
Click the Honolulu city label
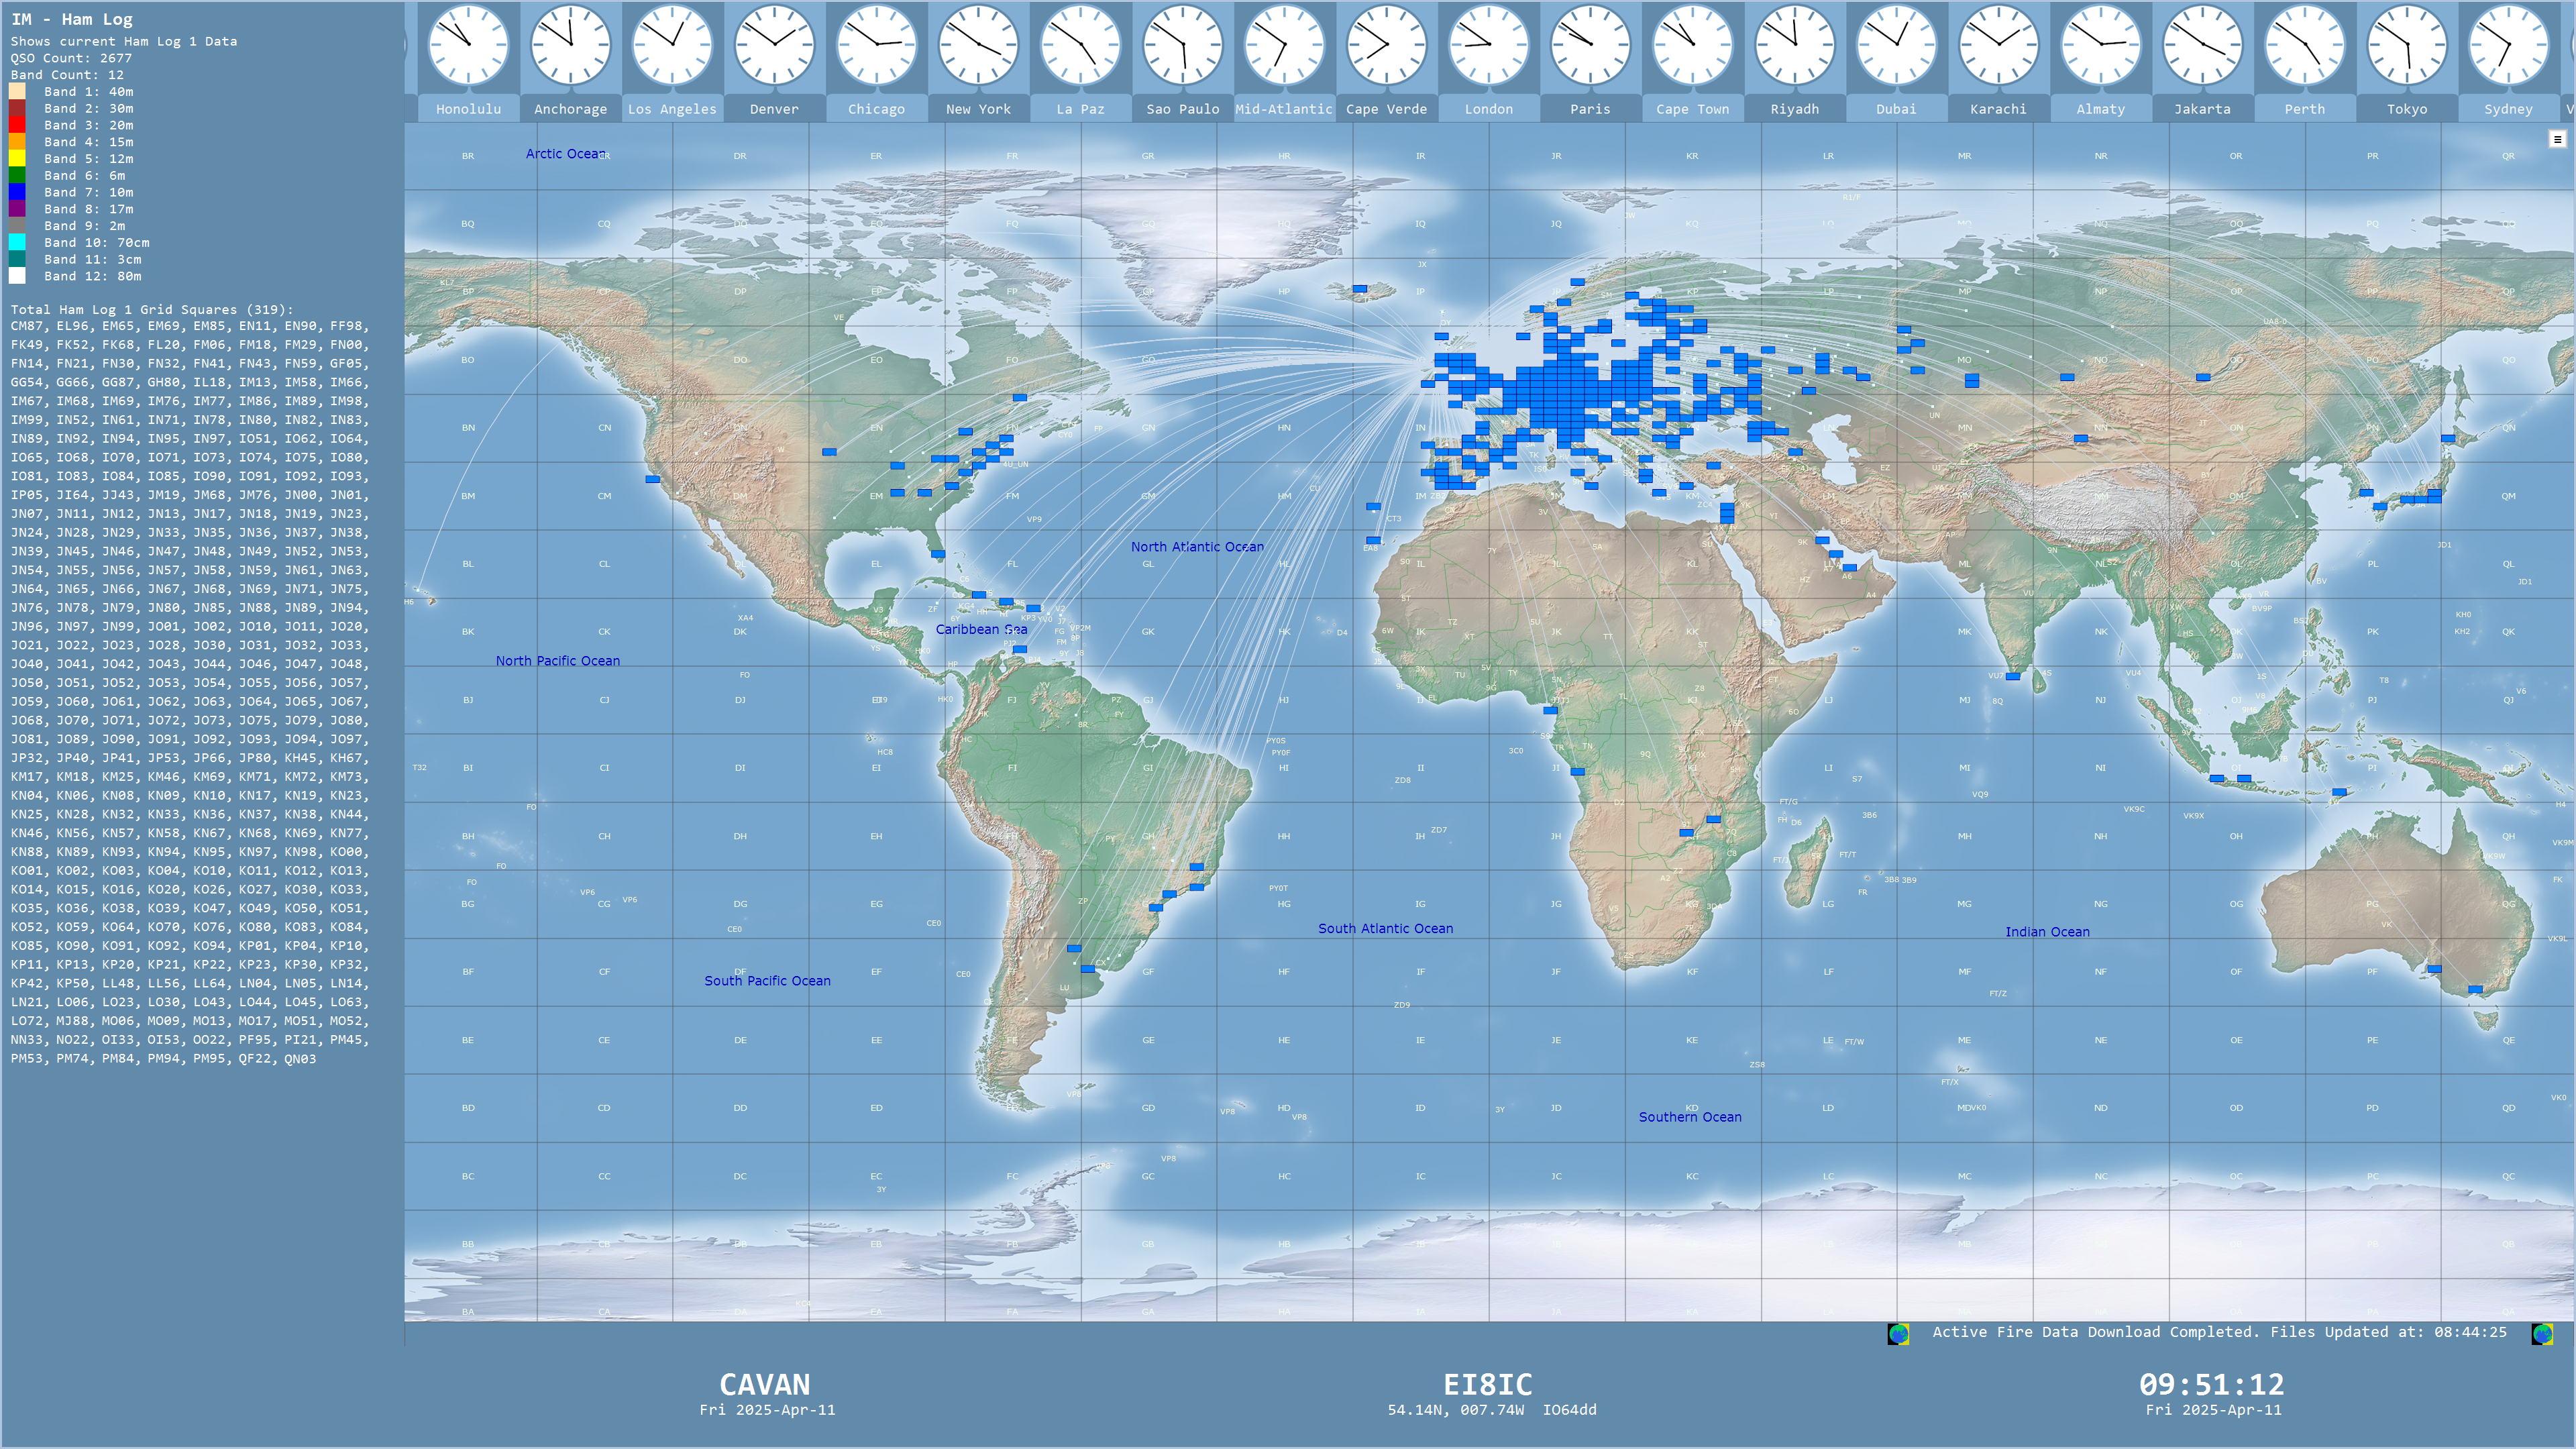[x=468, y=109]
